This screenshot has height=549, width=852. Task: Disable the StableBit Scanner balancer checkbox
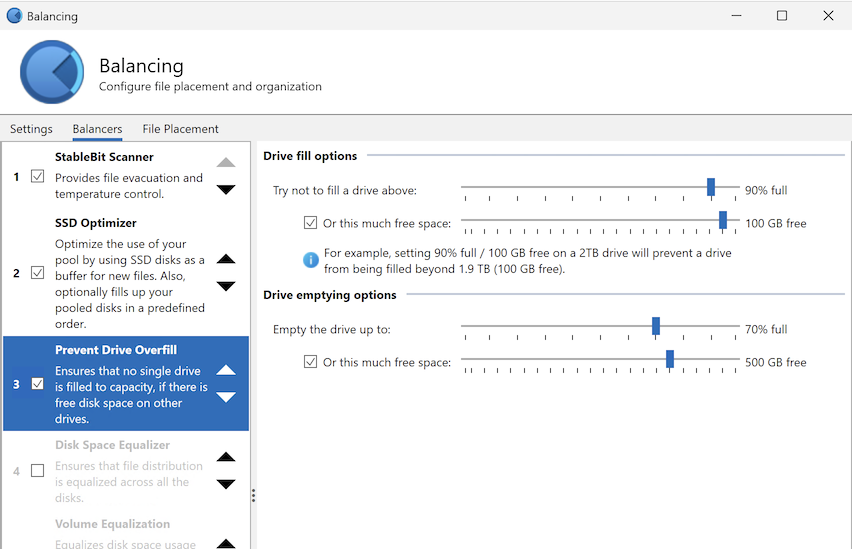(x=37, y=176)
